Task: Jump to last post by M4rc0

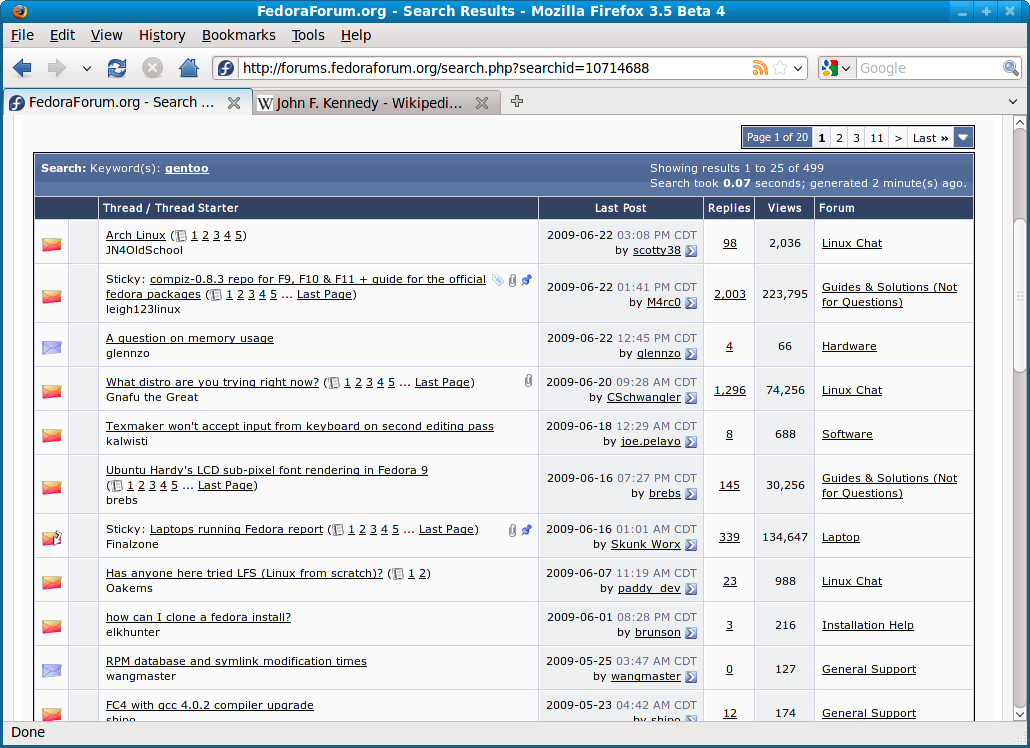Action: (691, 303)
